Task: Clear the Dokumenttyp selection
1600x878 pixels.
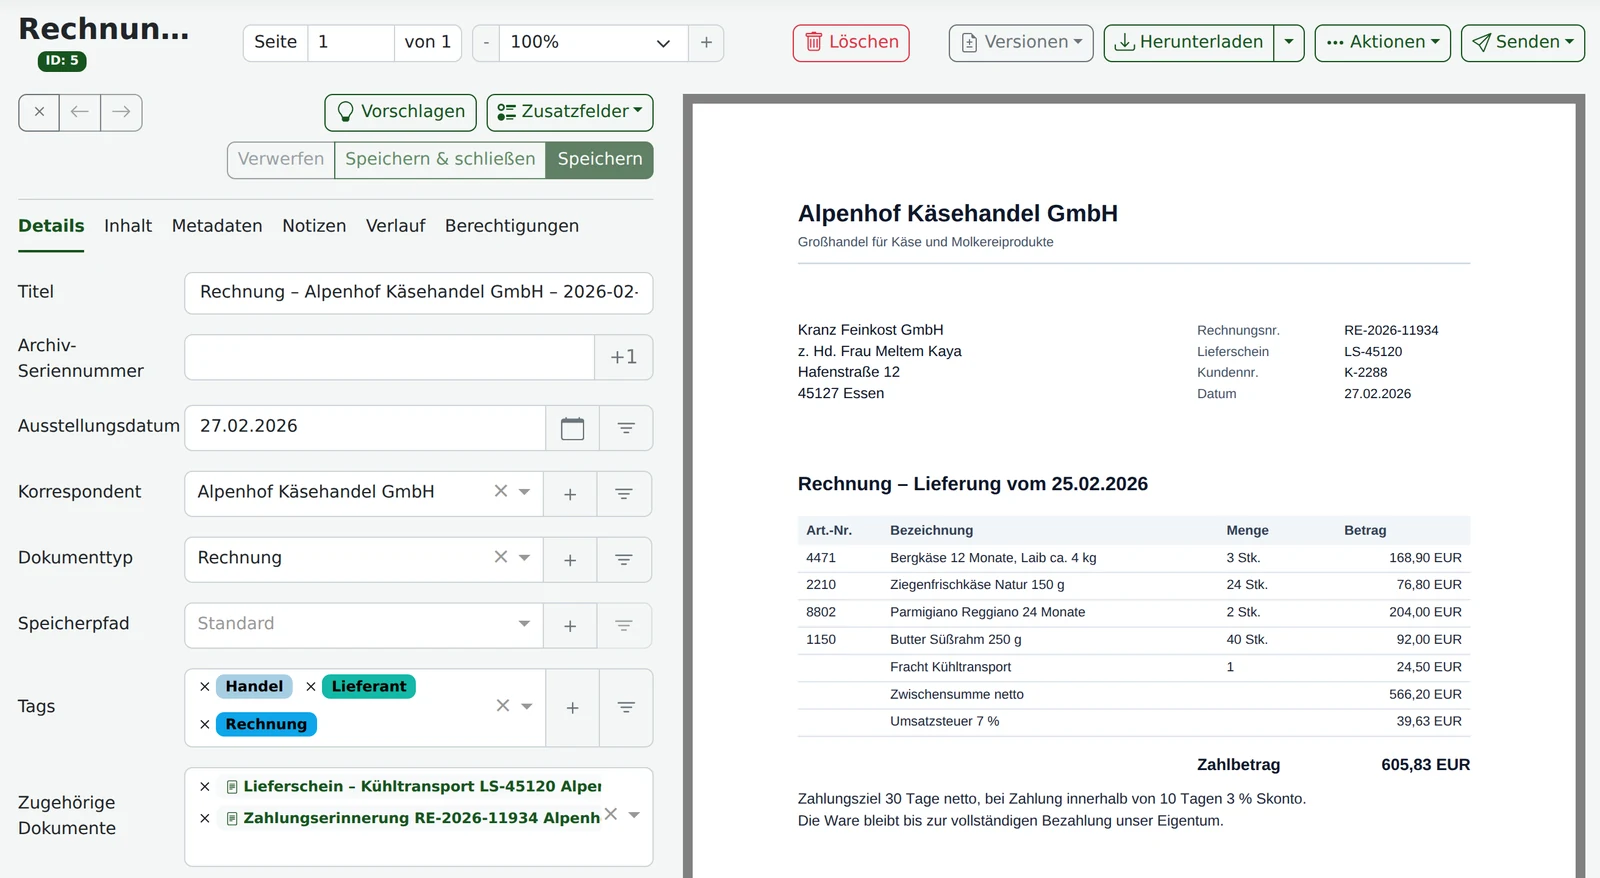Action: (x=501, y=557)
